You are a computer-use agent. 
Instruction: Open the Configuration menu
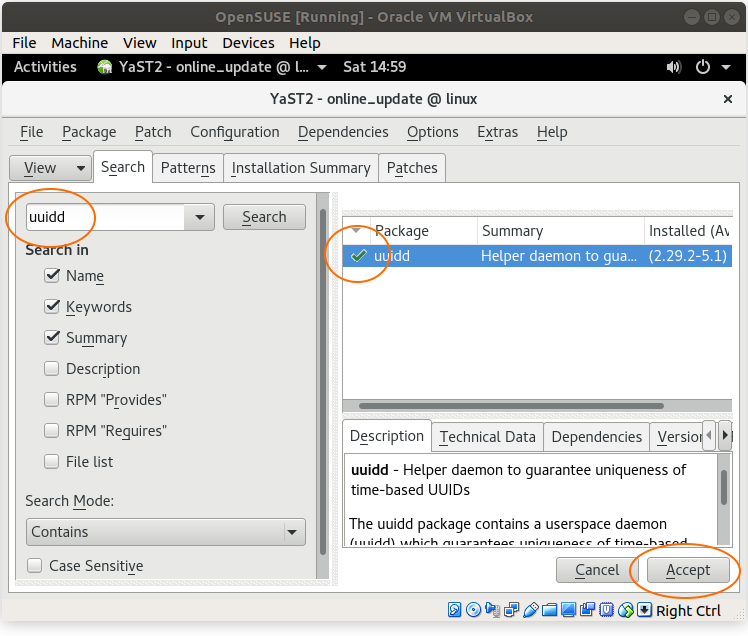(235, 132)
